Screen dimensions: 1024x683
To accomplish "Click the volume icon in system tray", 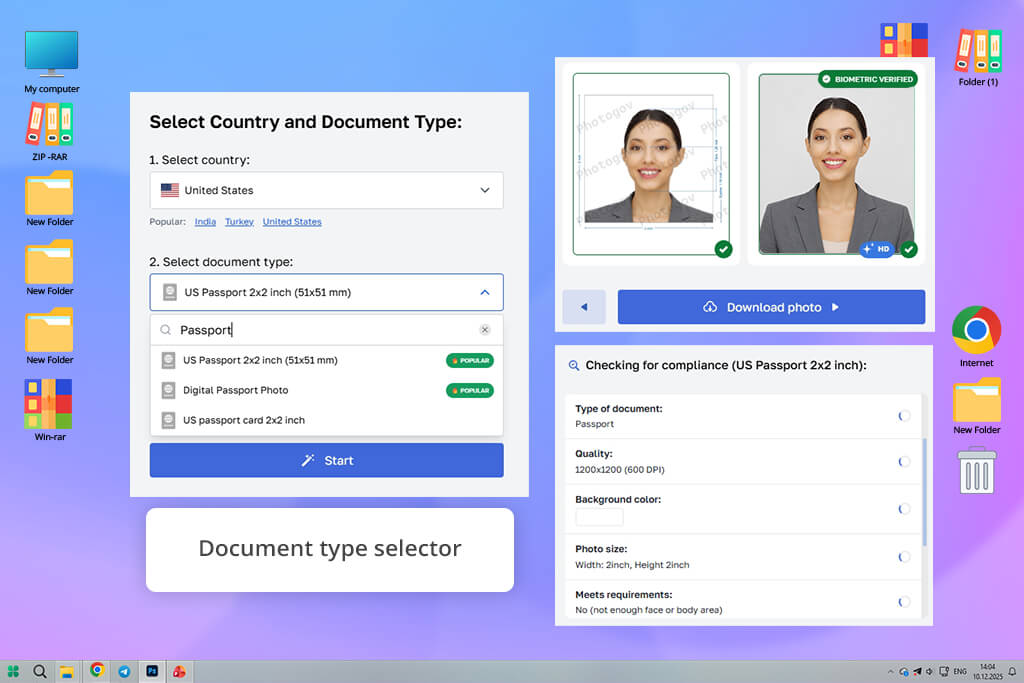I will click(929, 671).
